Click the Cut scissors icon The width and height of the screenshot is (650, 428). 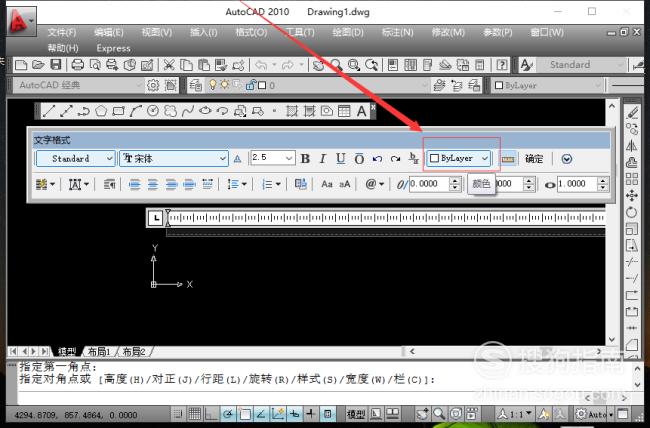[x=168, y=65]
